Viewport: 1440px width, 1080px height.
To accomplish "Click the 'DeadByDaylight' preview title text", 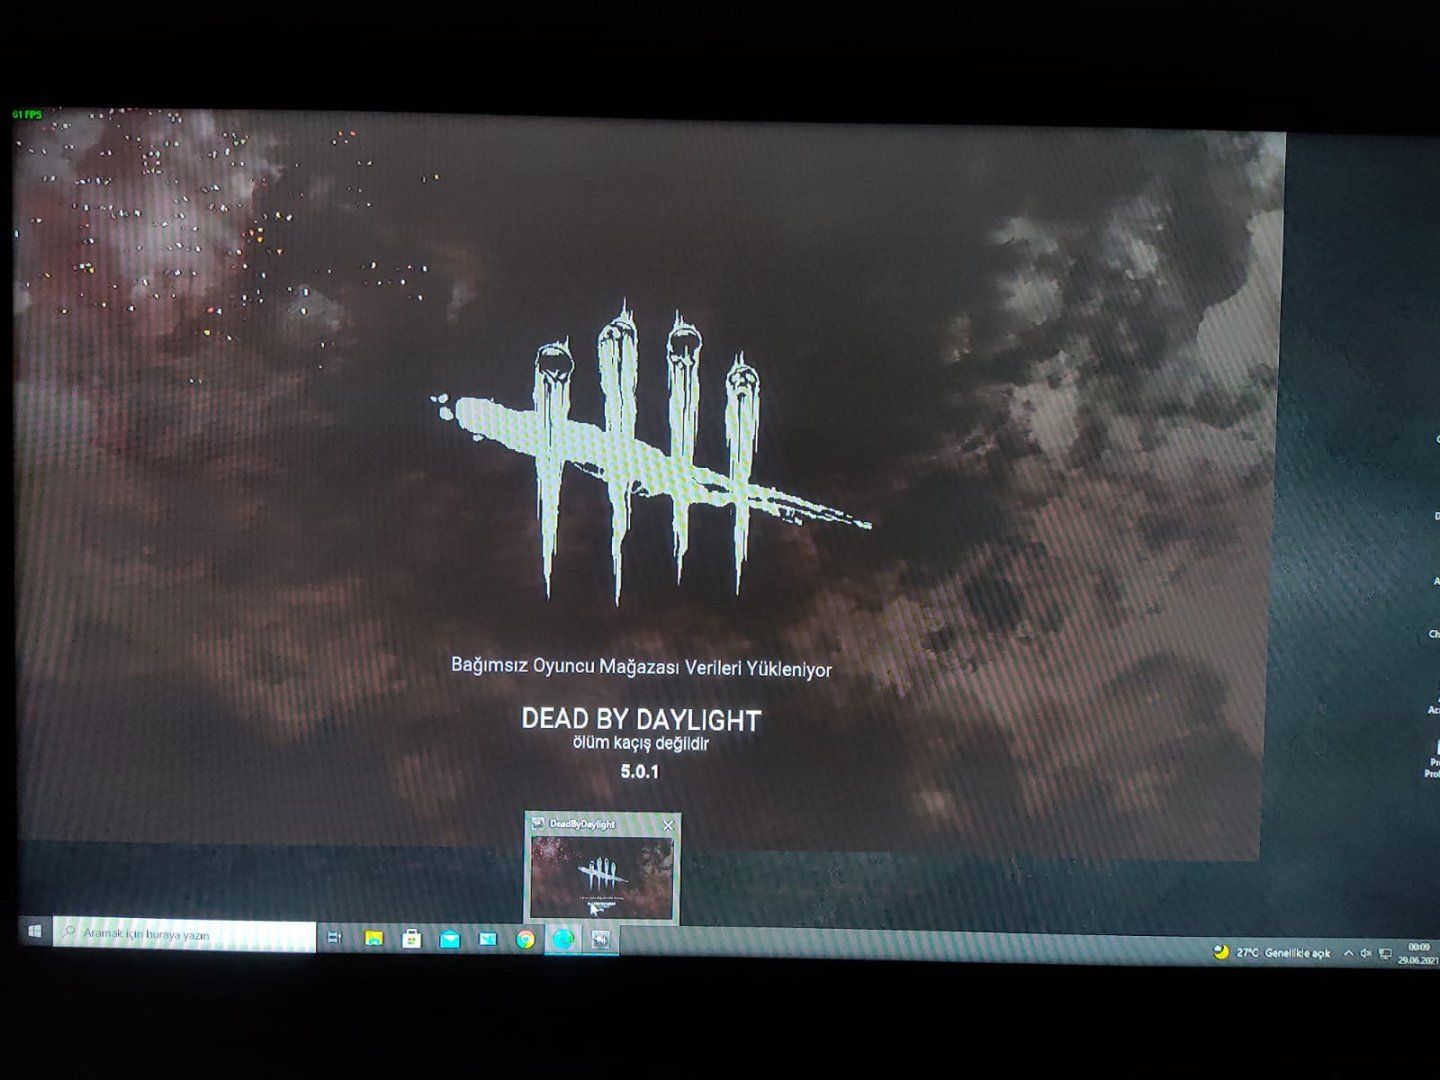I will 582,824.
